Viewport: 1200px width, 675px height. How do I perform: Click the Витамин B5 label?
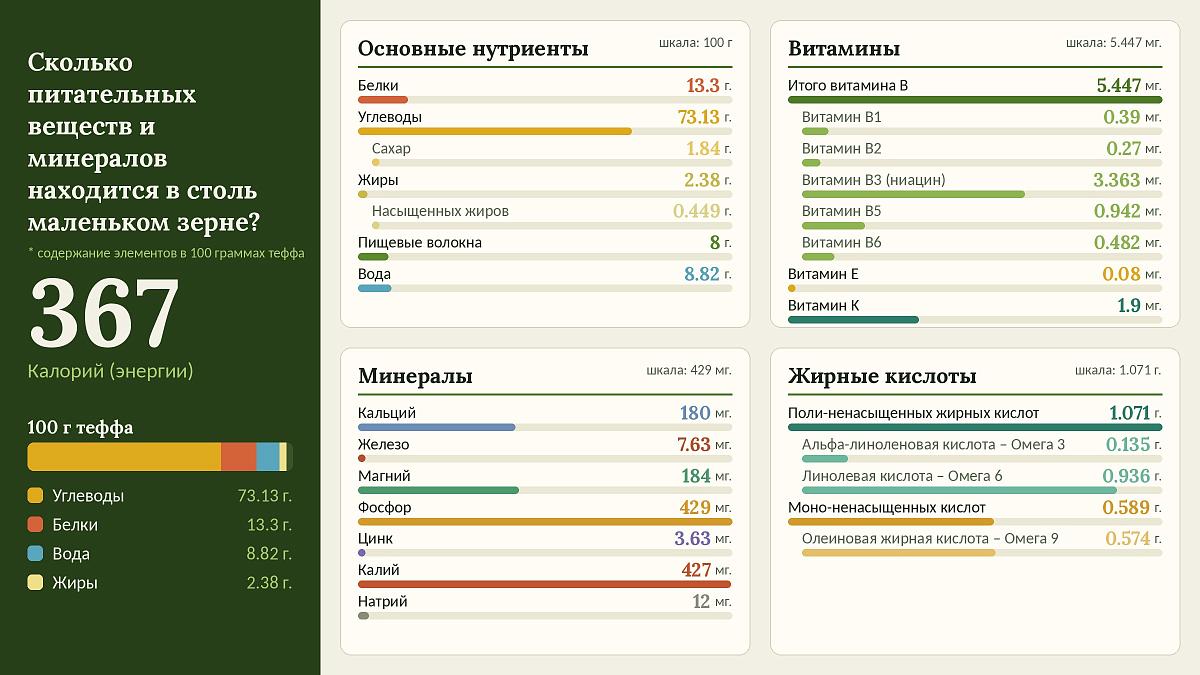tap(841, 211)
